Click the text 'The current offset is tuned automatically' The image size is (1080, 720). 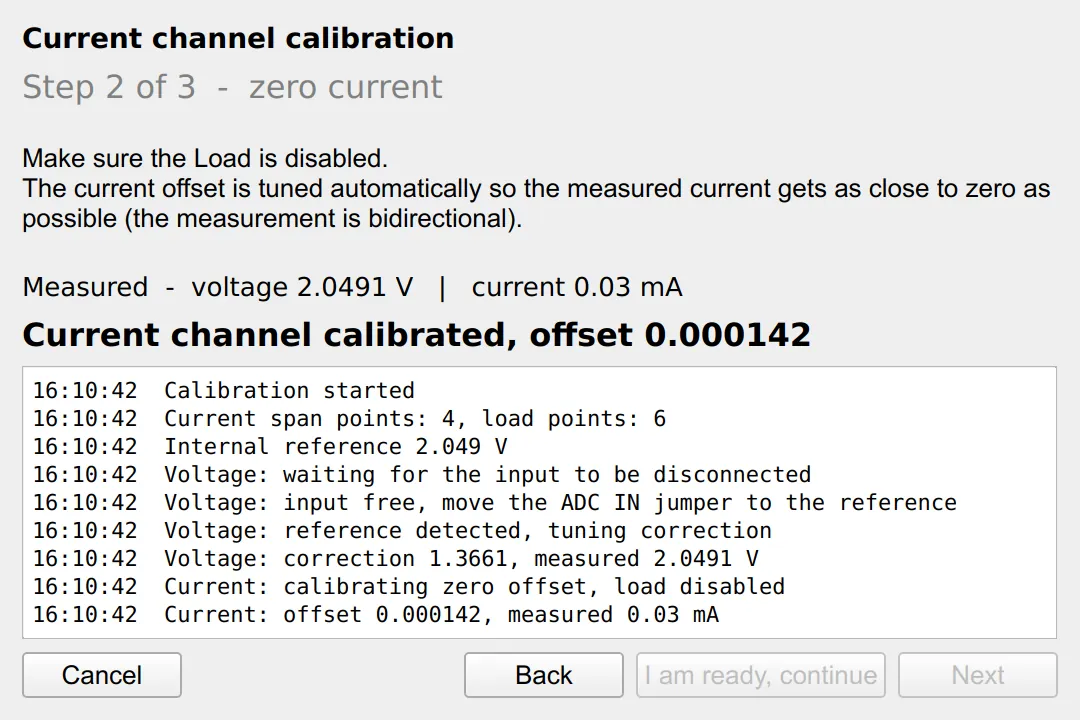[252, 189]
